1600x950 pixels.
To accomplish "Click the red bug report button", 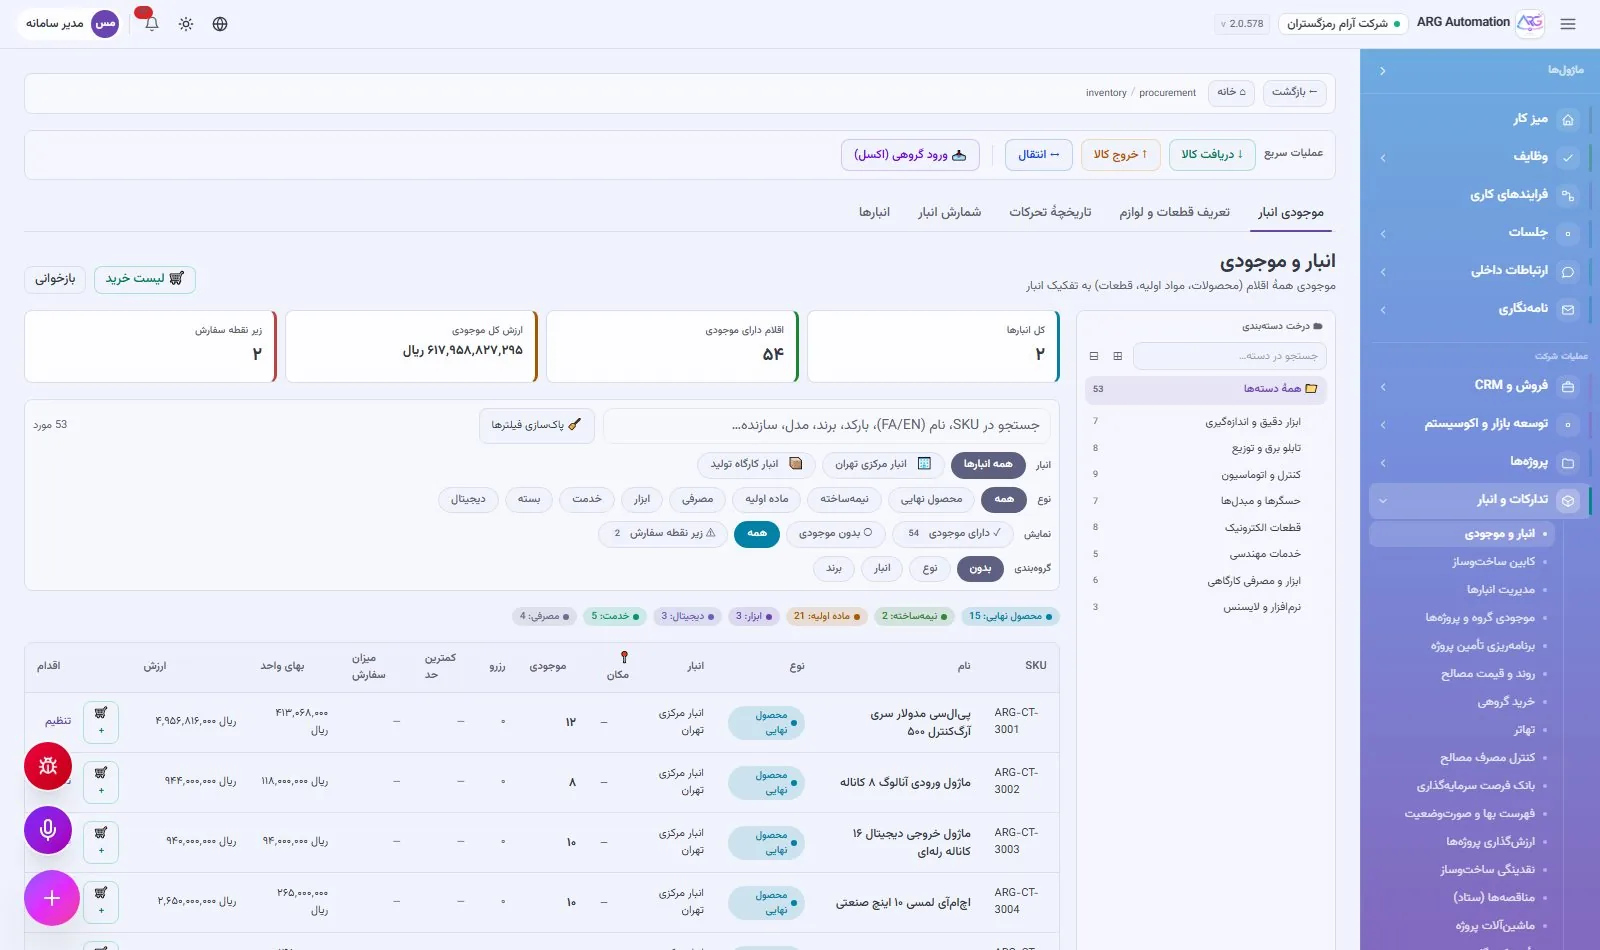I will click(x=48, y=766).
